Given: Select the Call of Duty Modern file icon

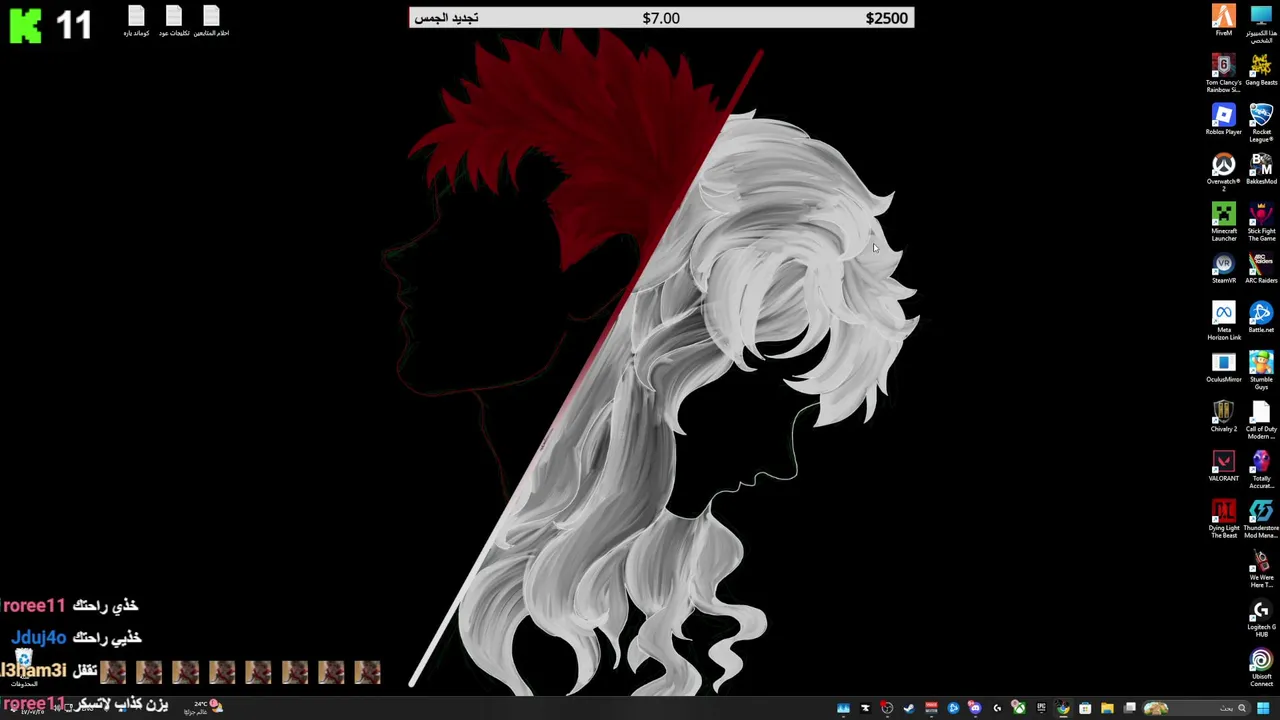Looking at the screenshot, I should [x=1261, y=420].
